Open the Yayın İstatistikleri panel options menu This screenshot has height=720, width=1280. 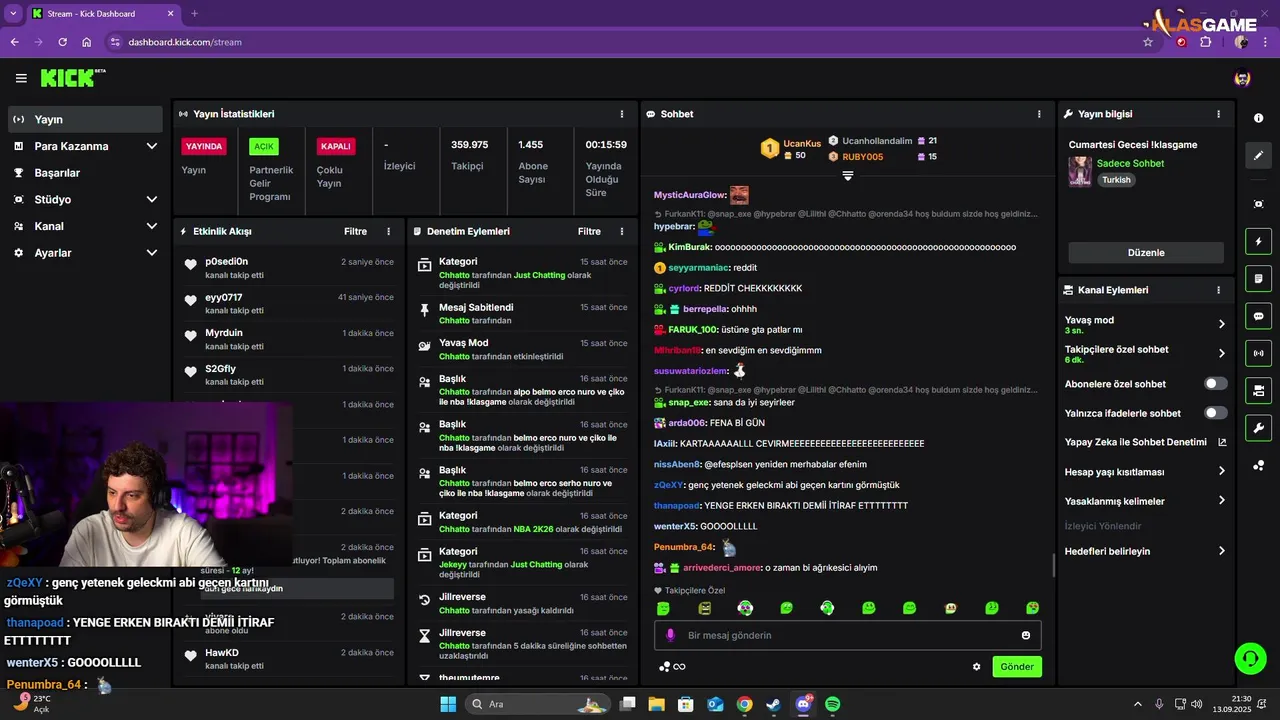tap(622, 114)
